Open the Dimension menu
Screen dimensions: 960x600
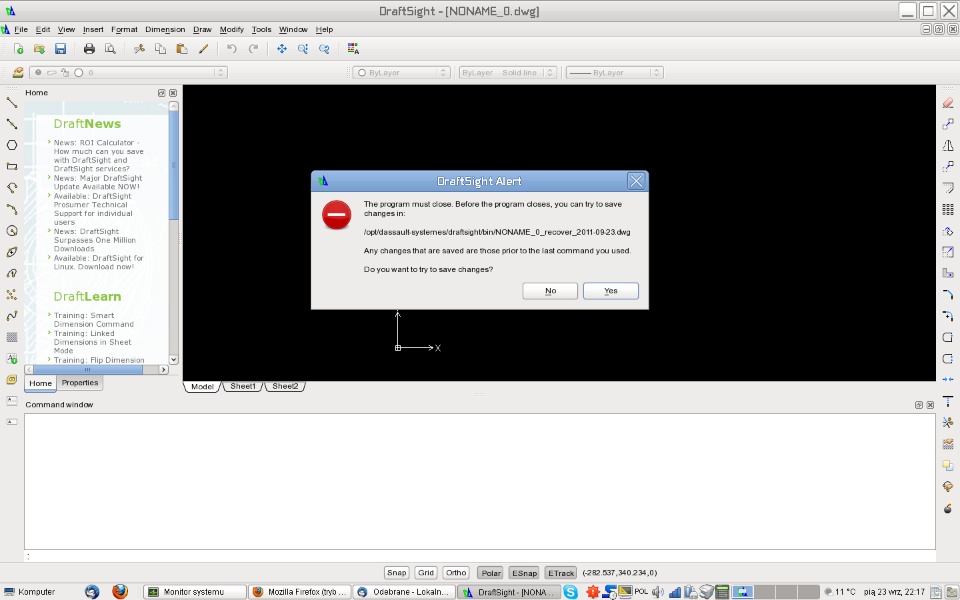(165, 29)
